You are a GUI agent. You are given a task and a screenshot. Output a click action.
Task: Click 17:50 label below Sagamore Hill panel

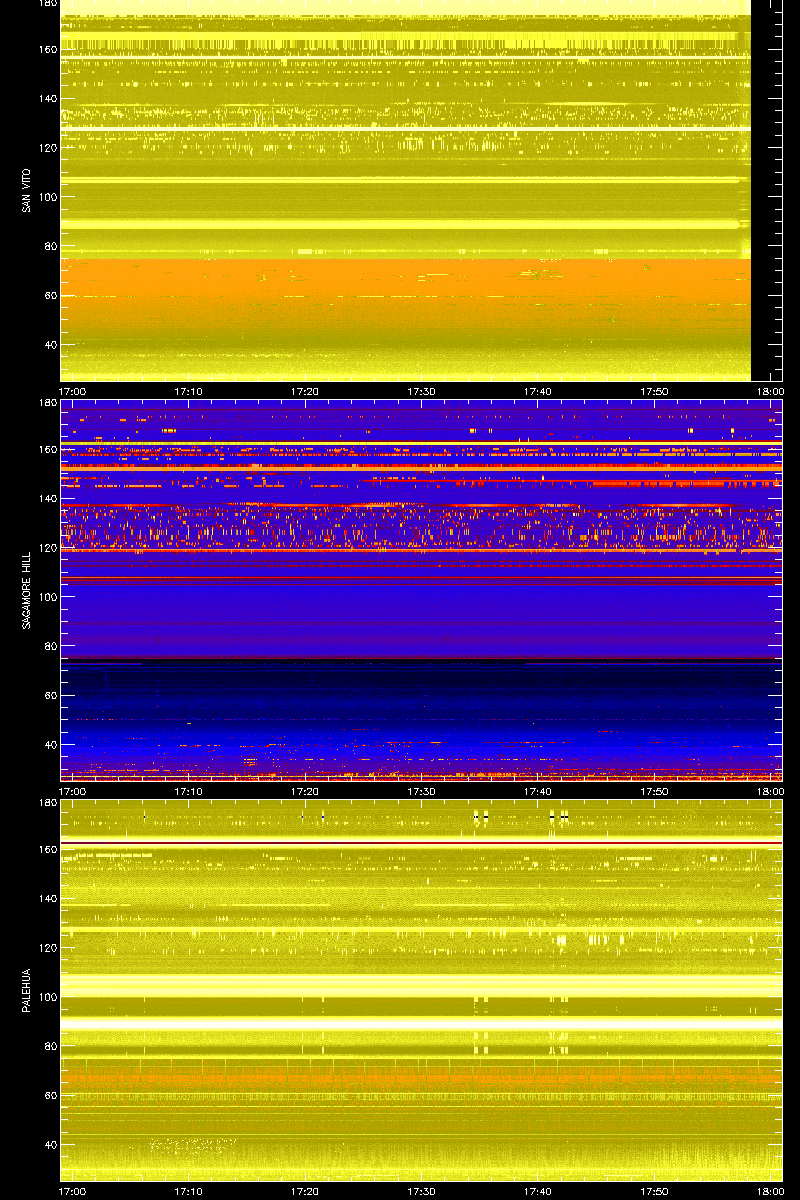655,791
